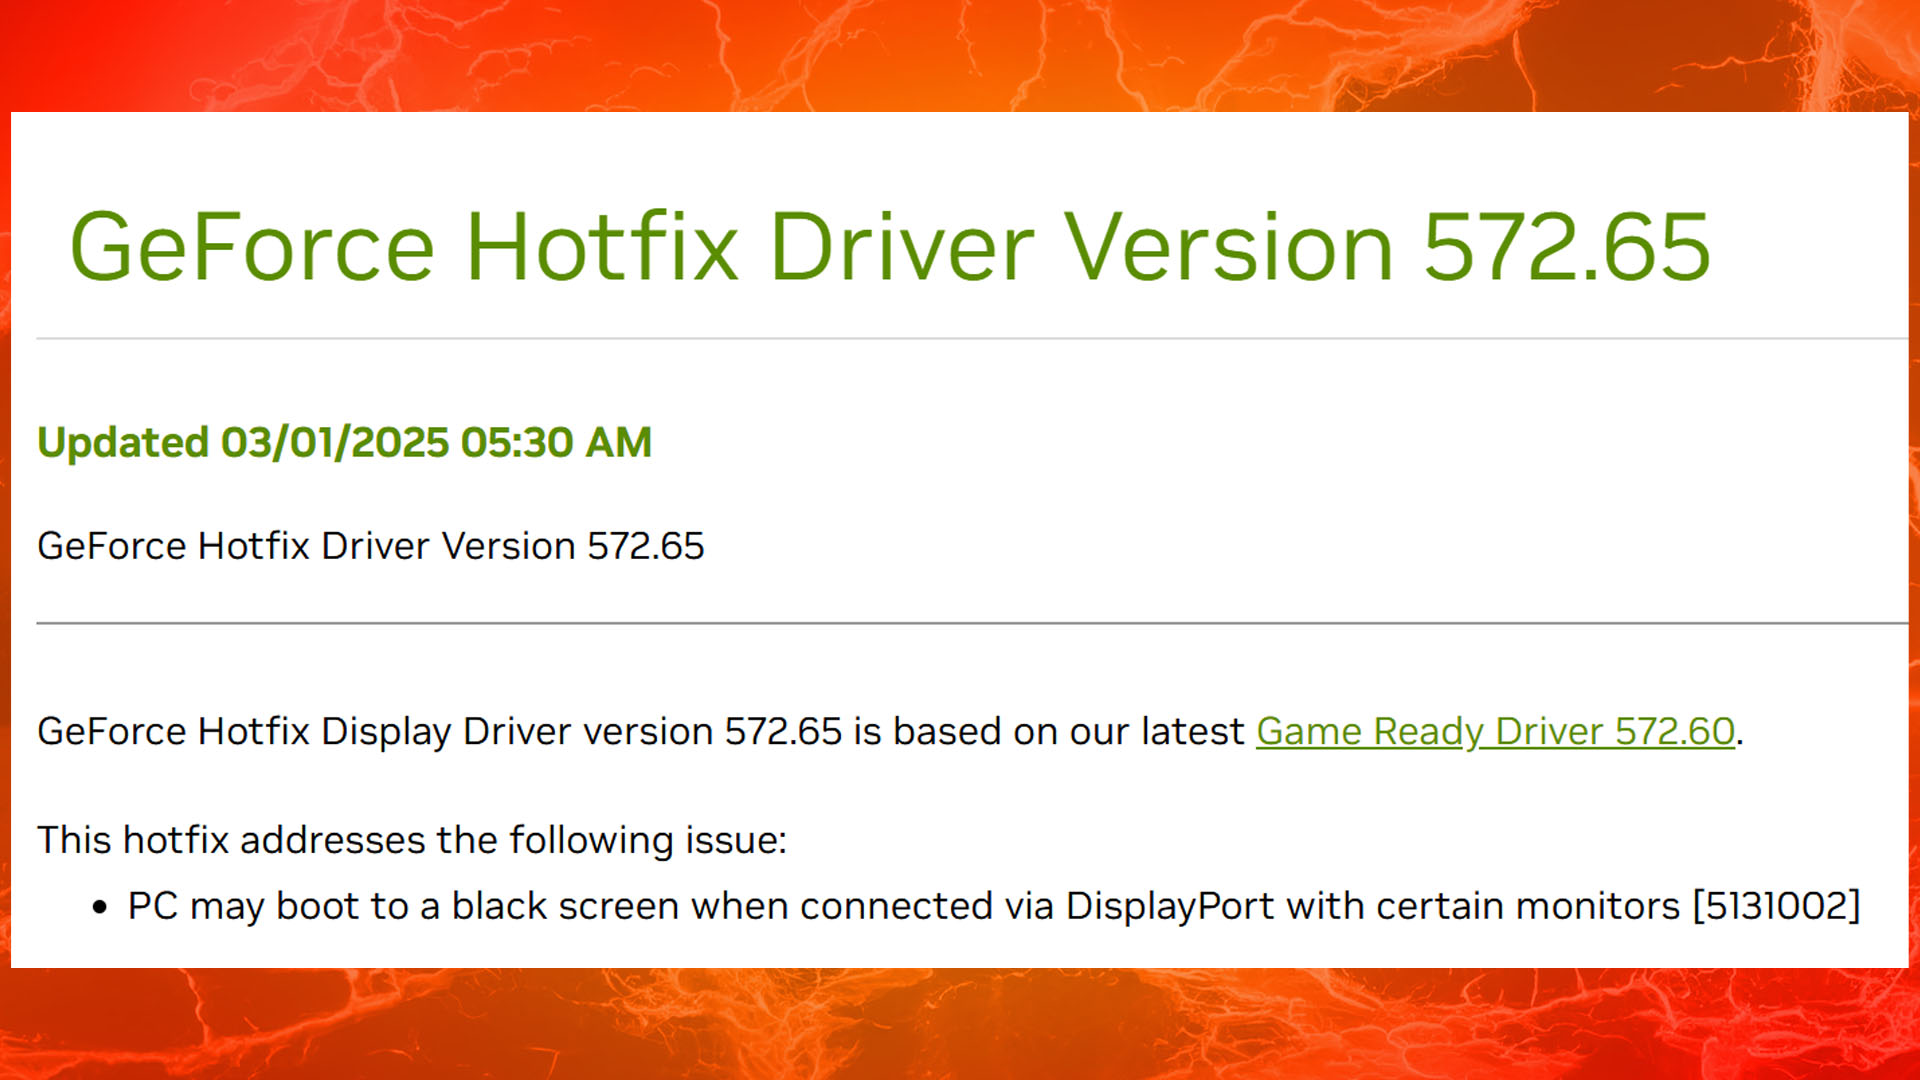Image resolution: width=1920 pixels, height=1080 pixels.
Task: Click the Updated 03/01/2025 timestamp line
Action: pos(344,442)
